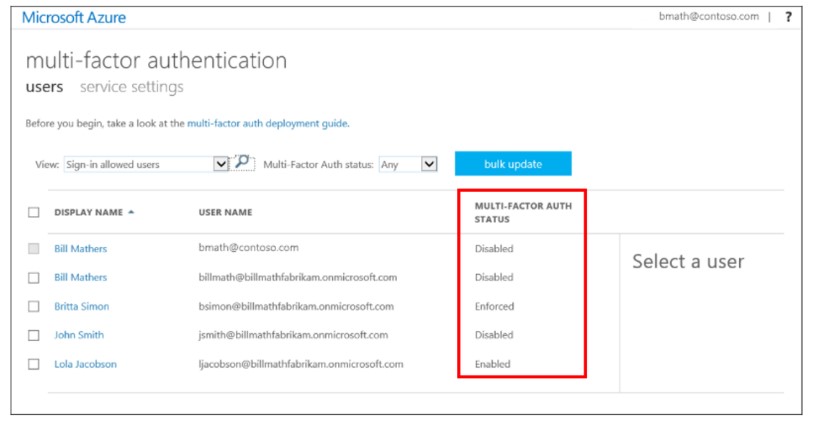Click the search magnifier icon
This screenshot has width=816, height=428.
click(x=242, y=163)
